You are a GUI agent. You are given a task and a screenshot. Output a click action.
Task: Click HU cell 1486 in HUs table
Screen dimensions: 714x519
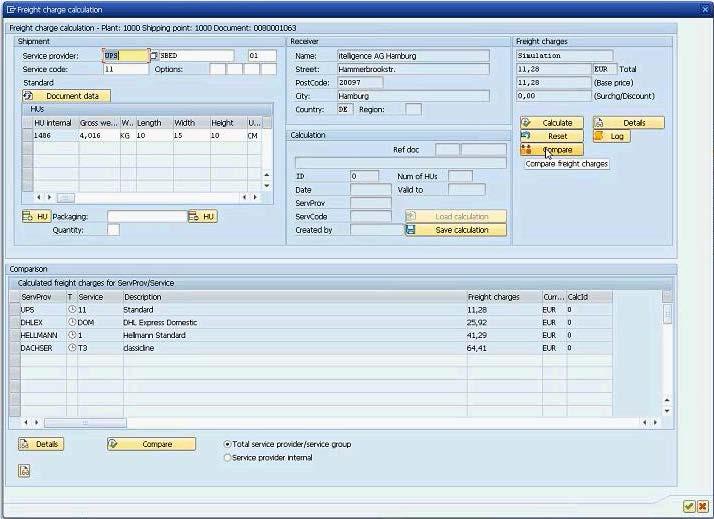point(56,136)
